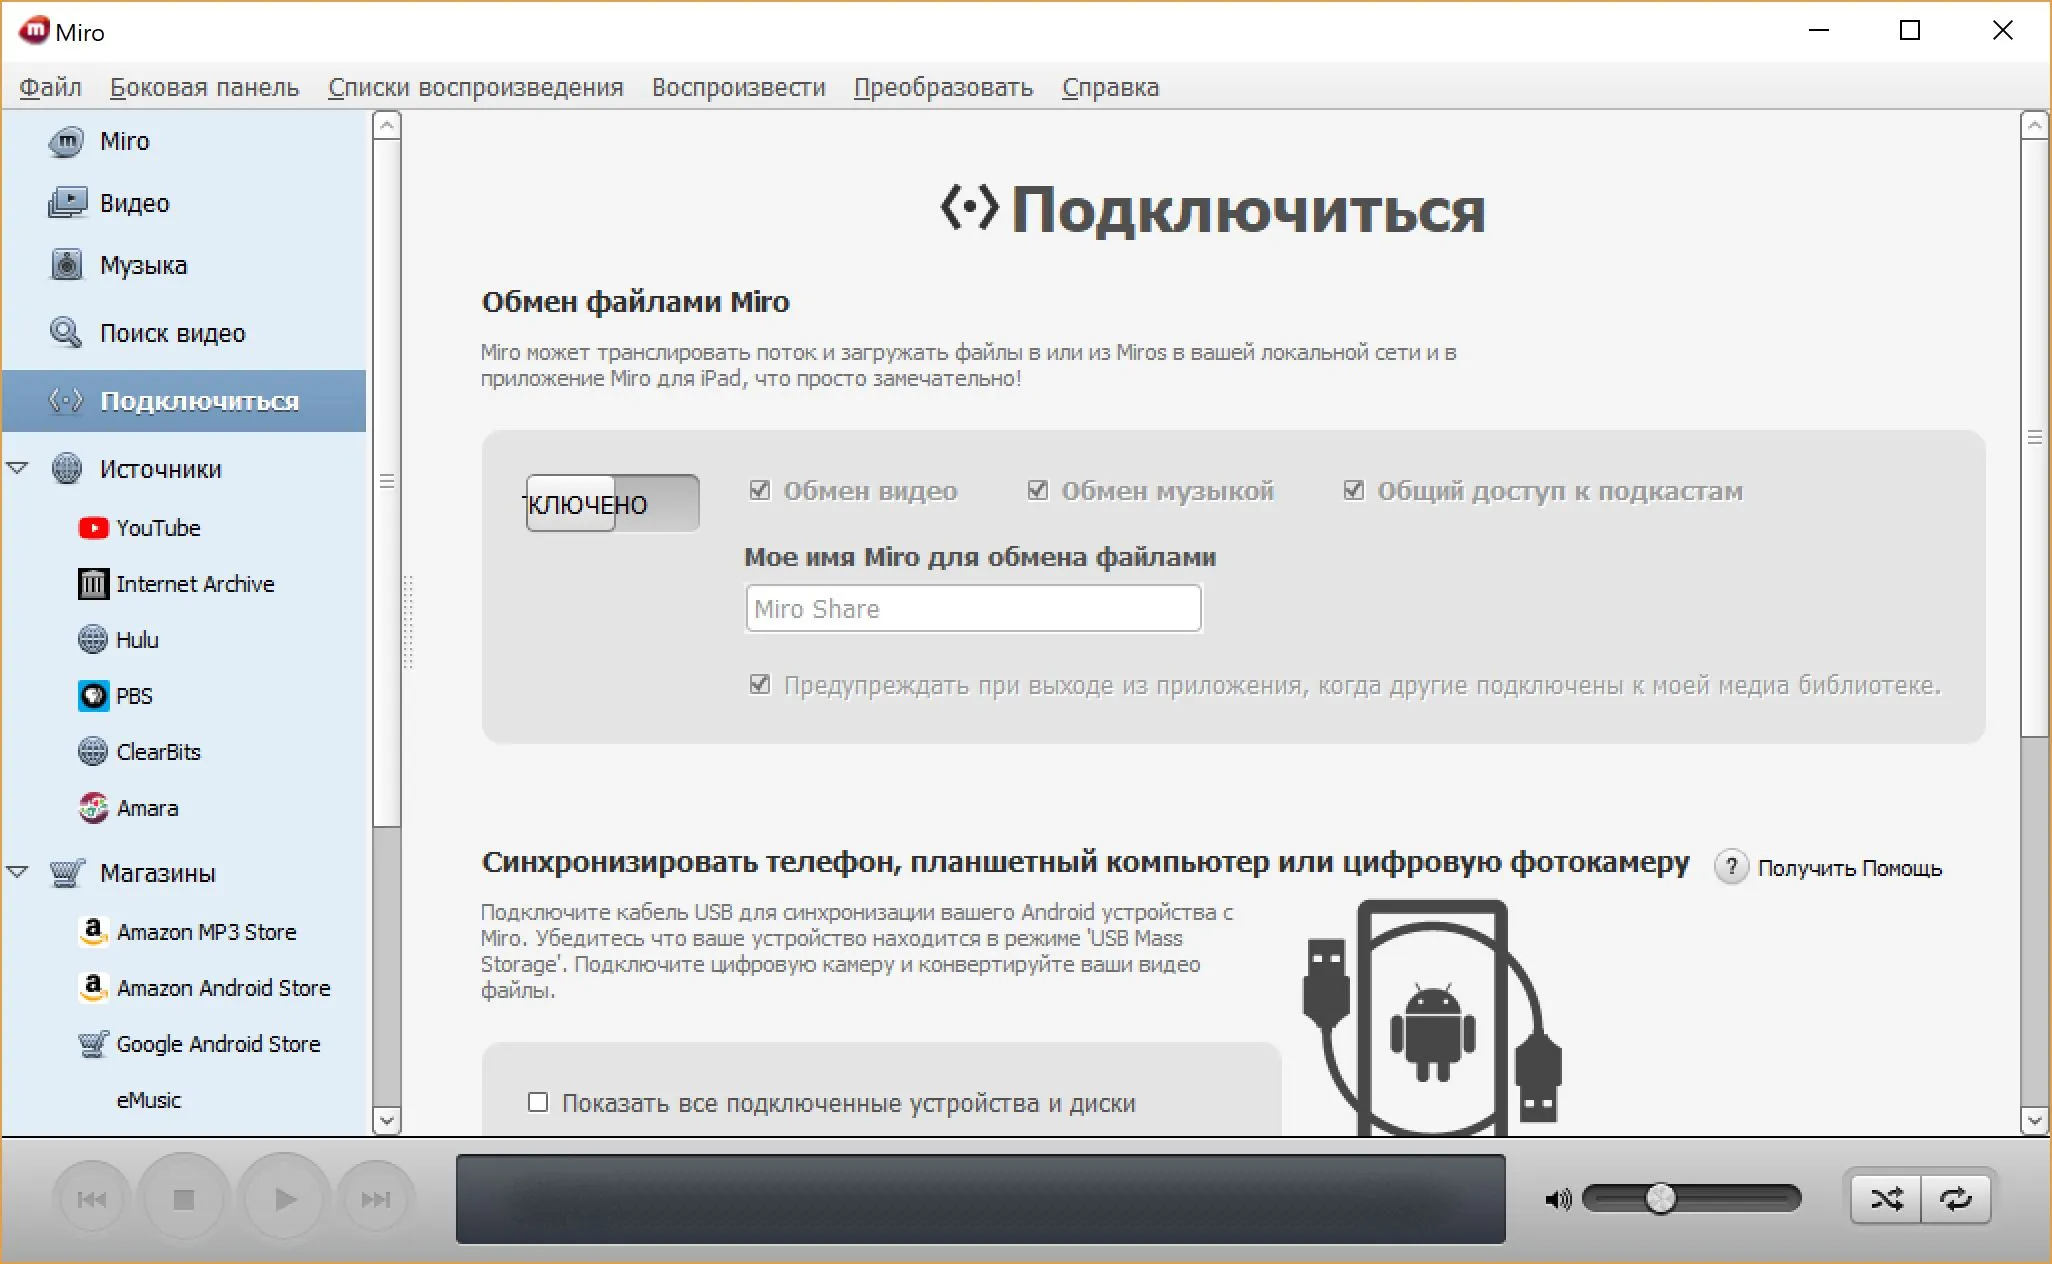Open the Списки воспроизведения menu
The height and width of the screenshot is (1264, 2052).
(476, 88)
